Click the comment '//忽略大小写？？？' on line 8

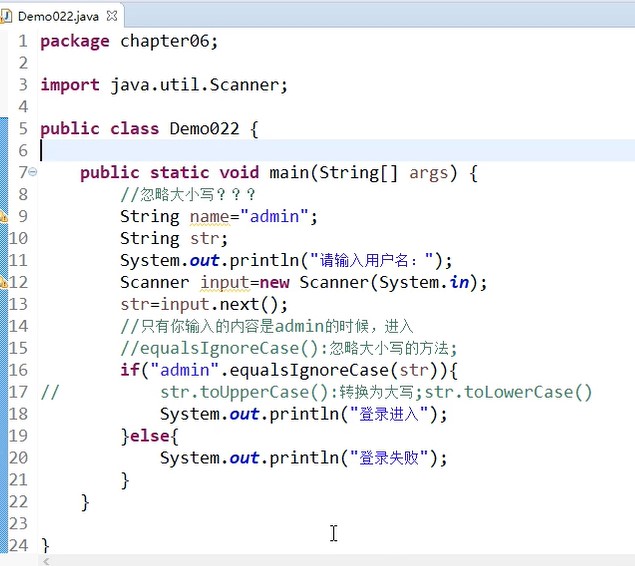tap(188, 195)
